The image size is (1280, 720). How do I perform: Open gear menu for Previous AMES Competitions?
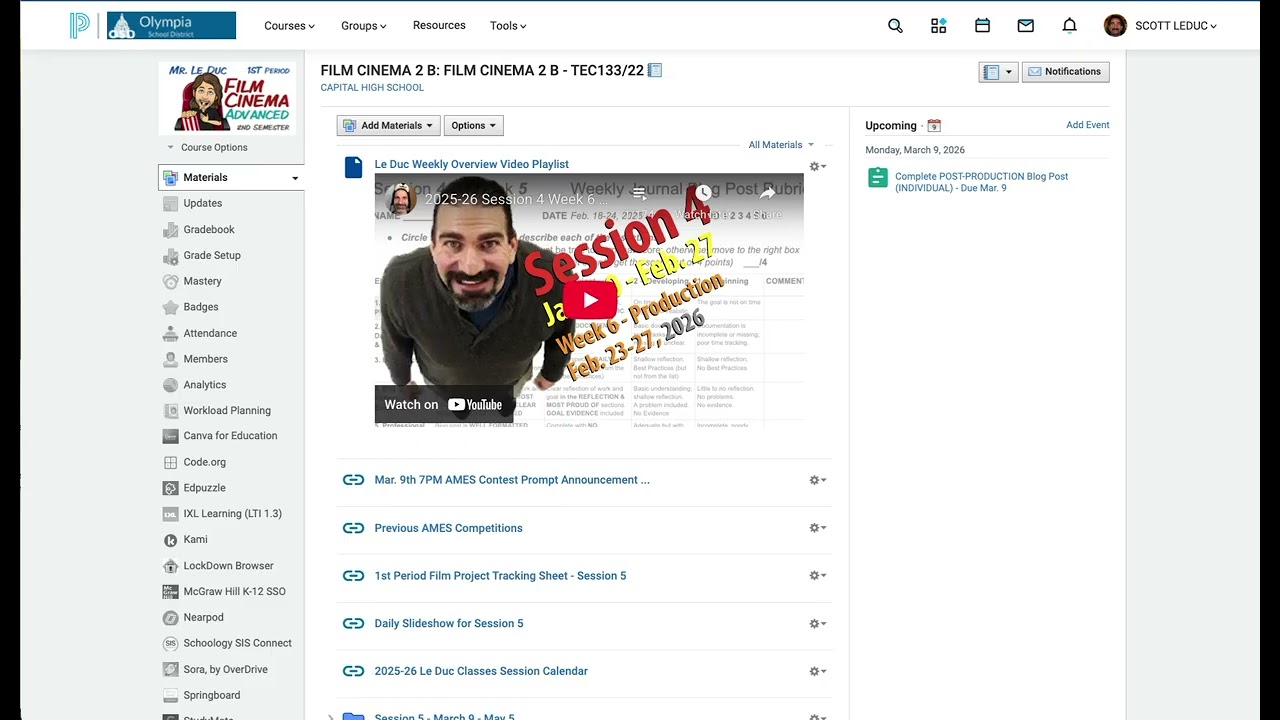[x=817, y=528]
